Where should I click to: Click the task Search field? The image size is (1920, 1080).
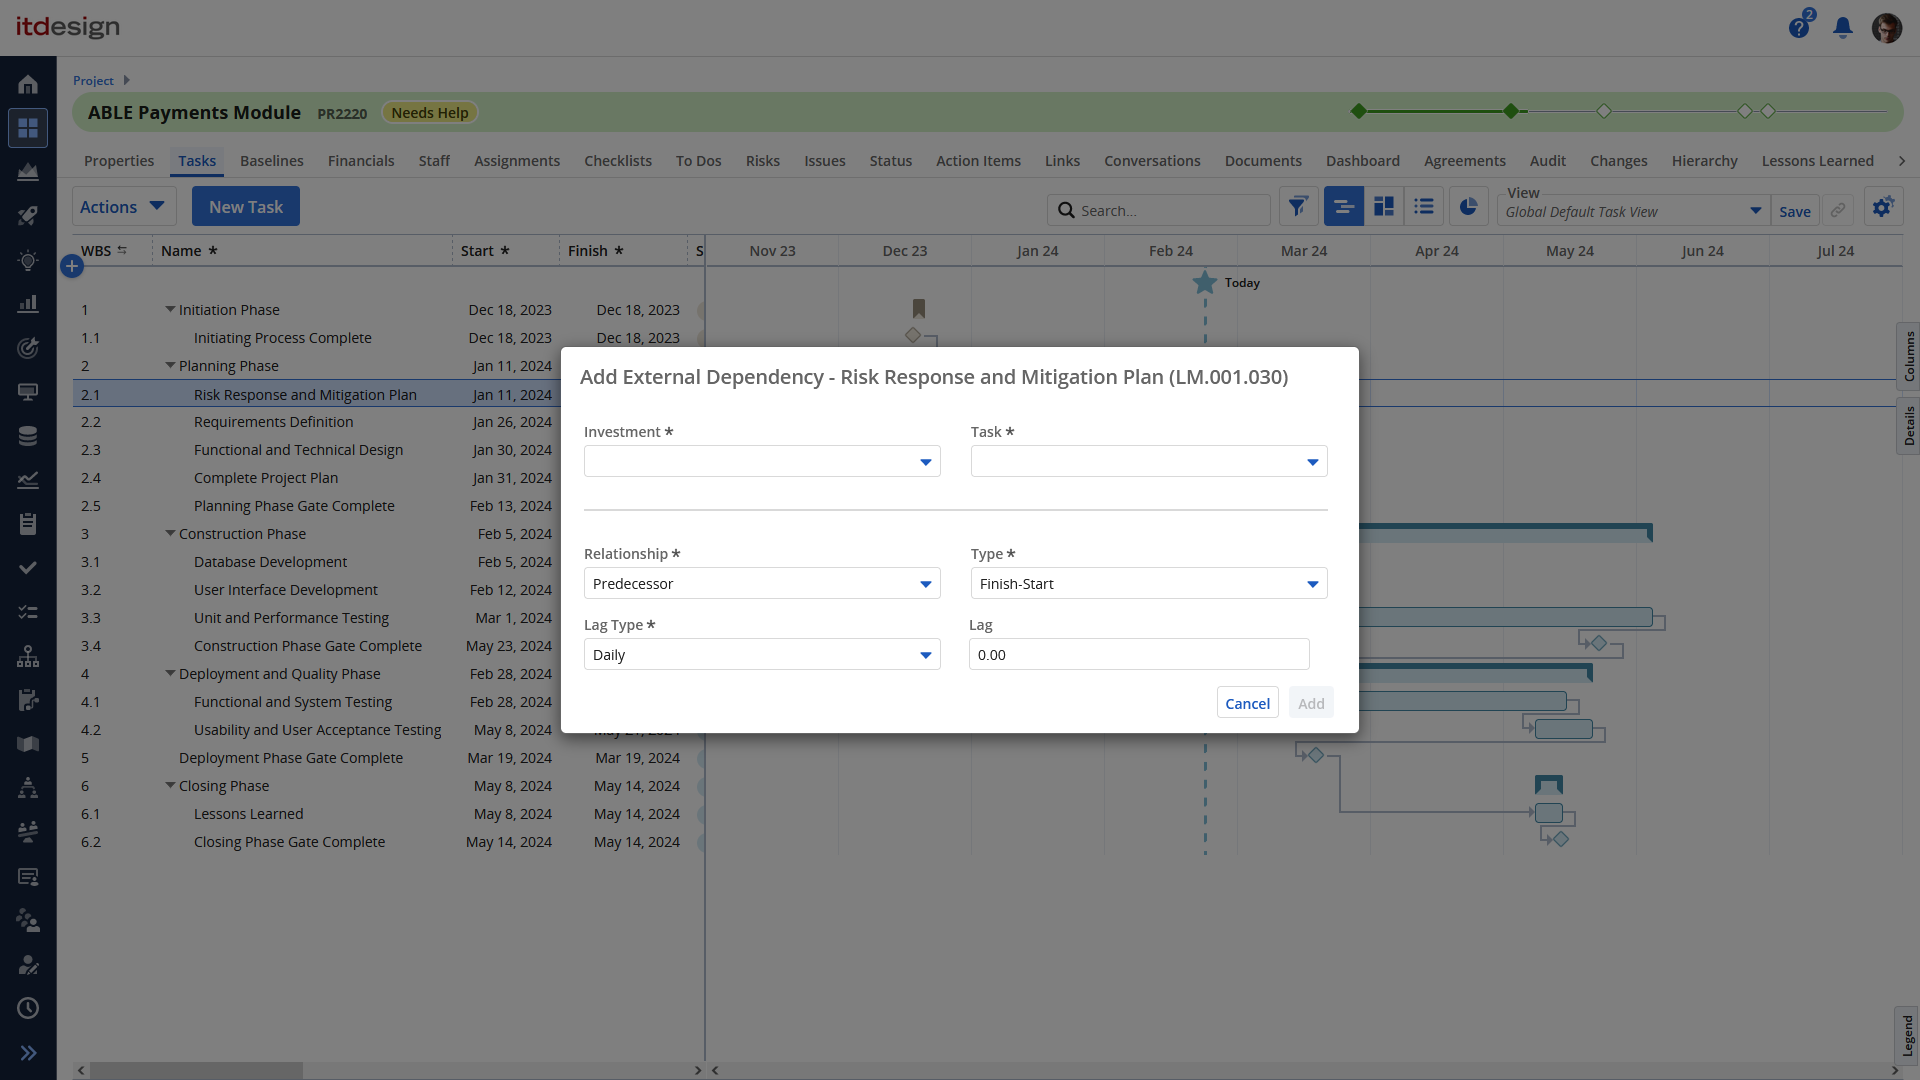coord(1159,210)
